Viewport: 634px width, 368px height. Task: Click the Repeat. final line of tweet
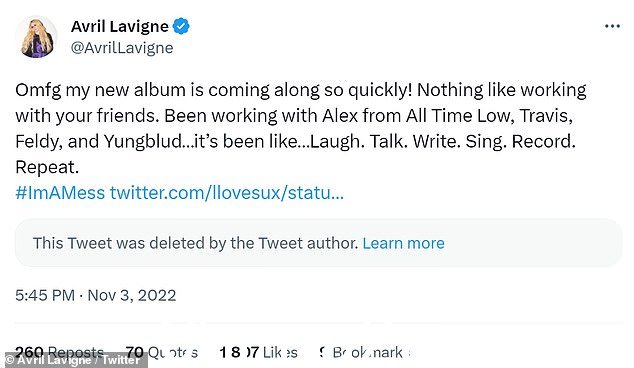click(47, 167)
